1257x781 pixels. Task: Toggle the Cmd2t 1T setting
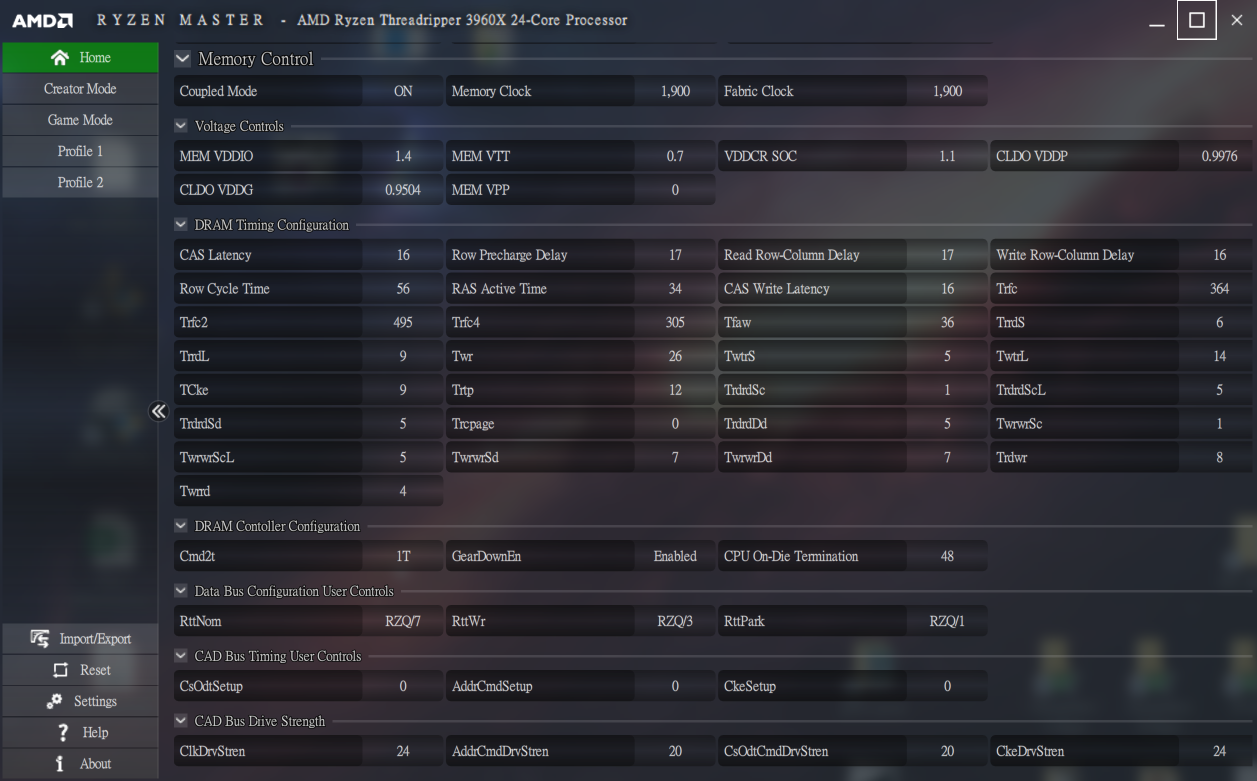[403, 556]
